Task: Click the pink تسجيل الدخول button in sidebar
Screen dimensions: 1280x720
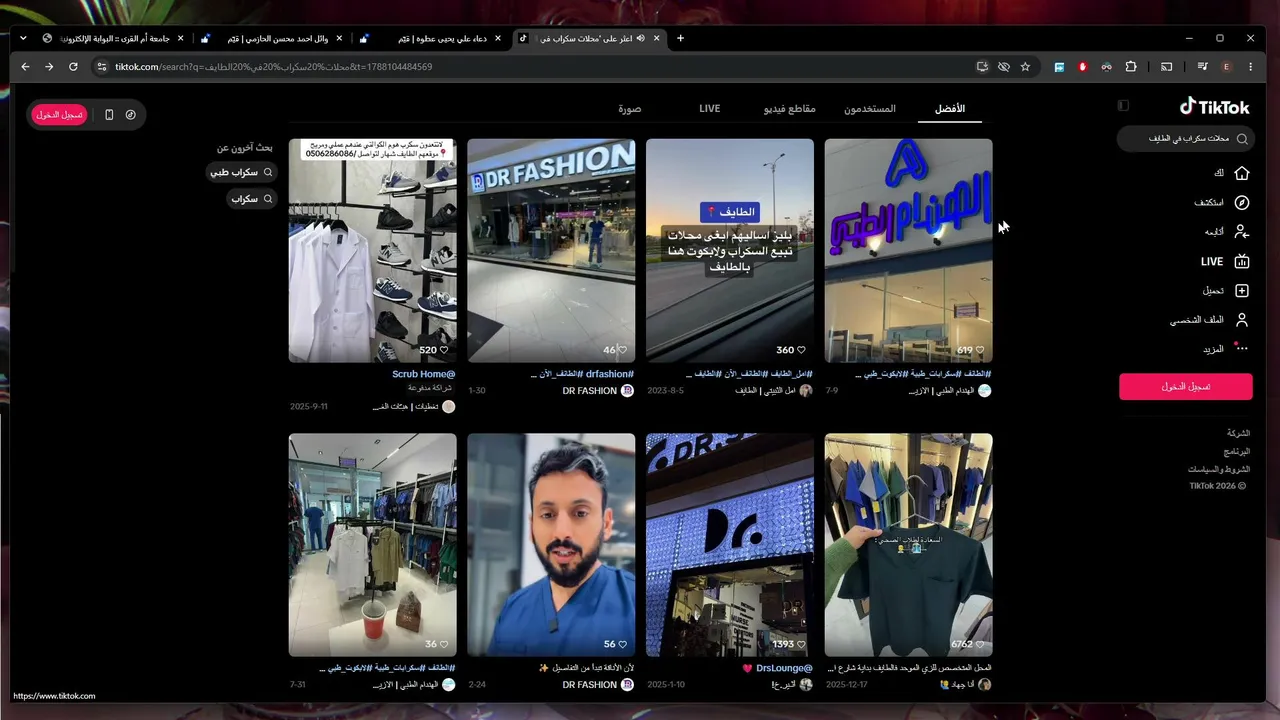Action: [1185, 386]
